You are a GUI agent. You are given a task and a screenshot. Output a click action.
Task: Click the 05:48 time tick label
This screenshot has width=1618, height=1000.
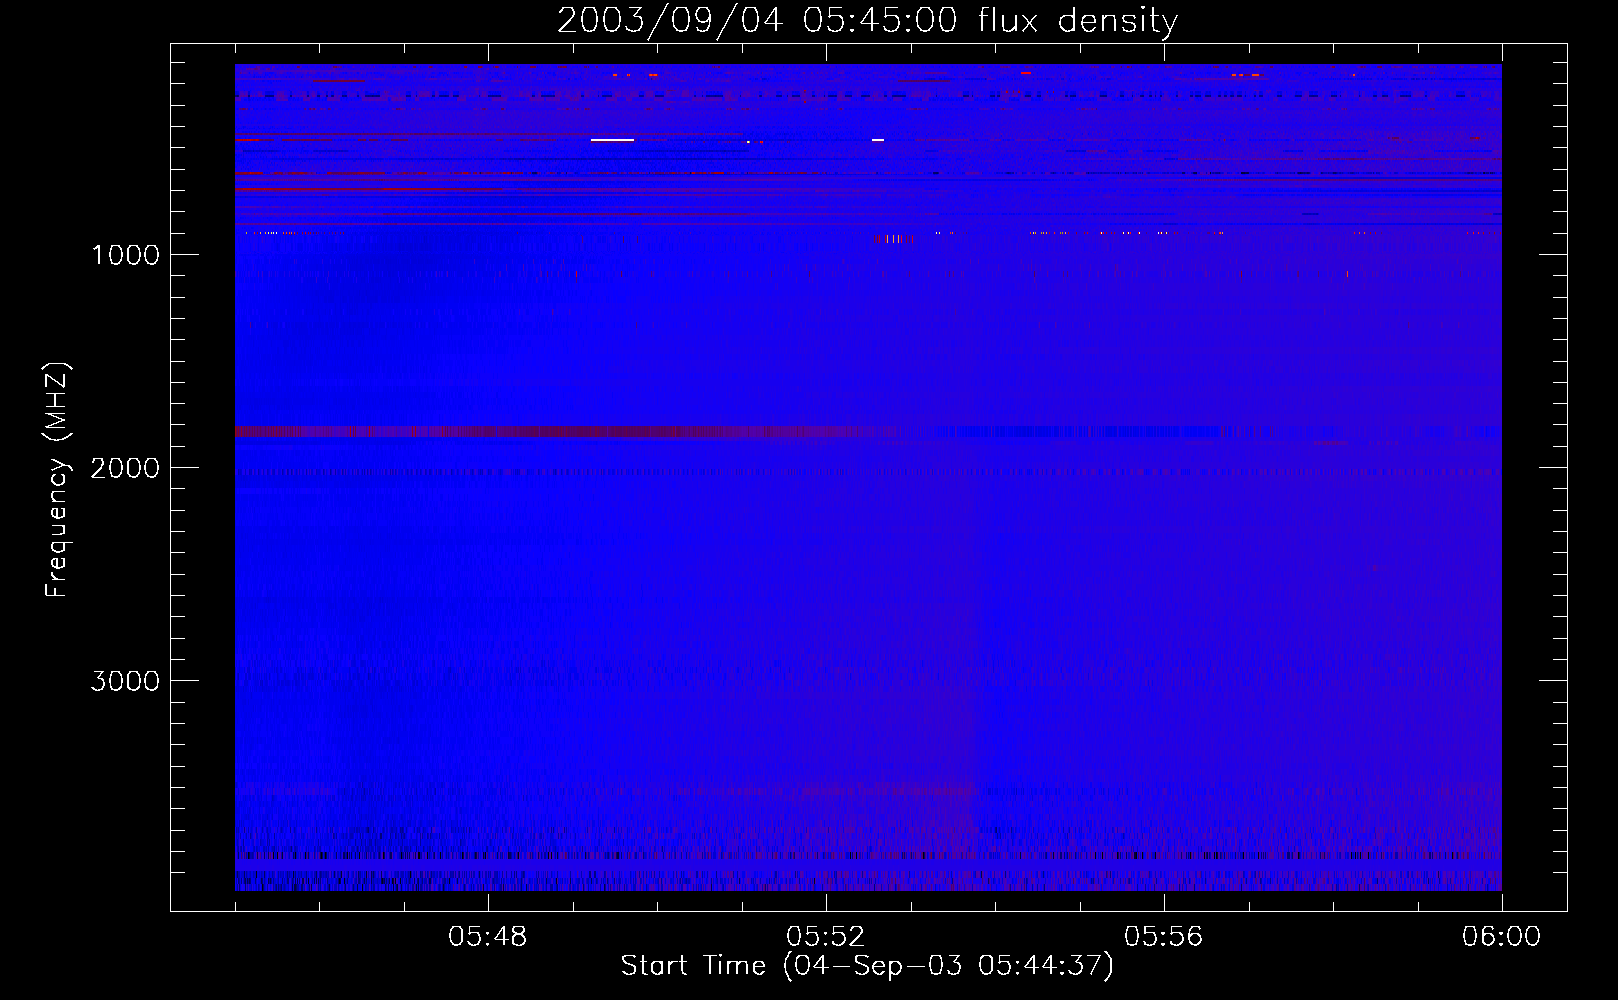(488, 937)
